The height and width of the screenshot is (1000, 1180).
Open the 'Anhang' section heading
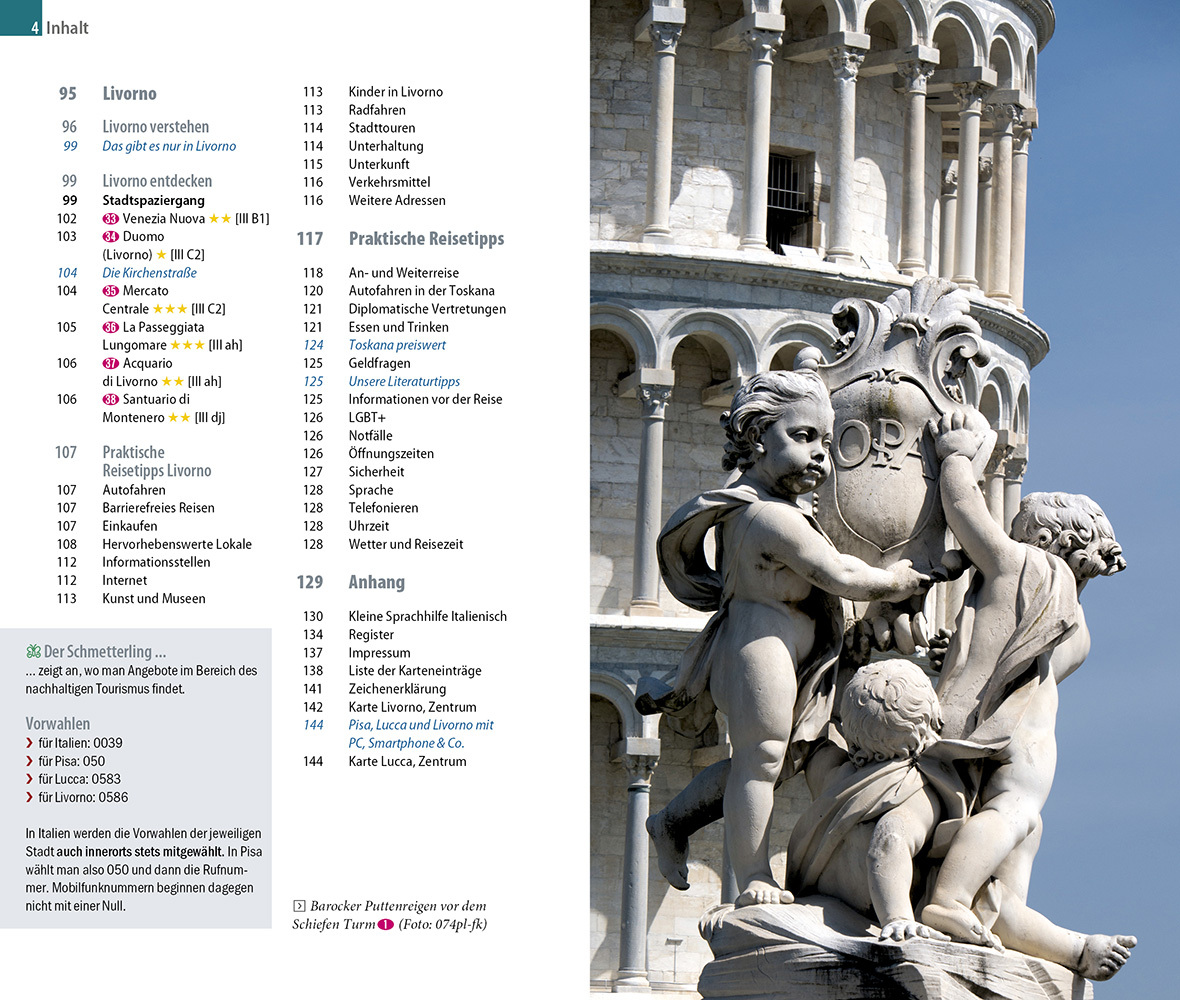(x=376, y=582)
